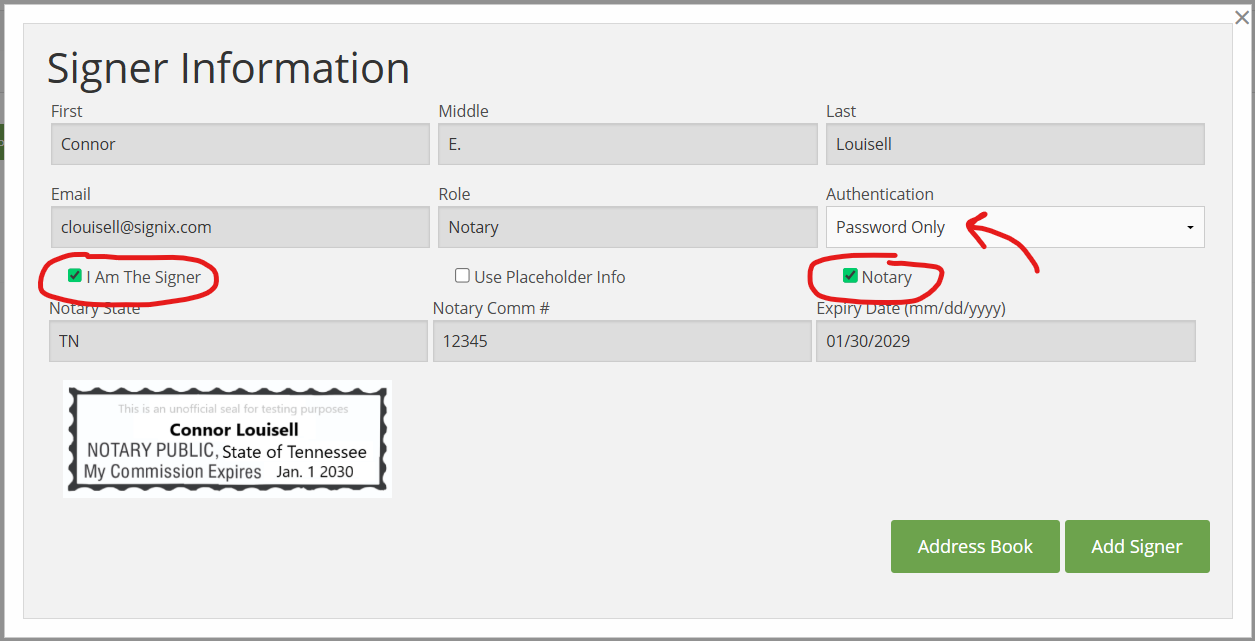
Task: Click the Authentication field label
Action: tap(879, 194)
